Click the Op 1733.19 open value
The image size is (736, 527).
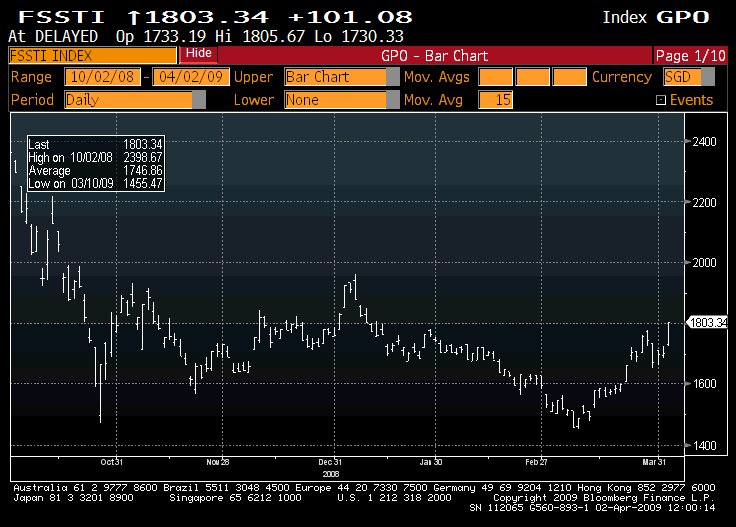[161, 37]
